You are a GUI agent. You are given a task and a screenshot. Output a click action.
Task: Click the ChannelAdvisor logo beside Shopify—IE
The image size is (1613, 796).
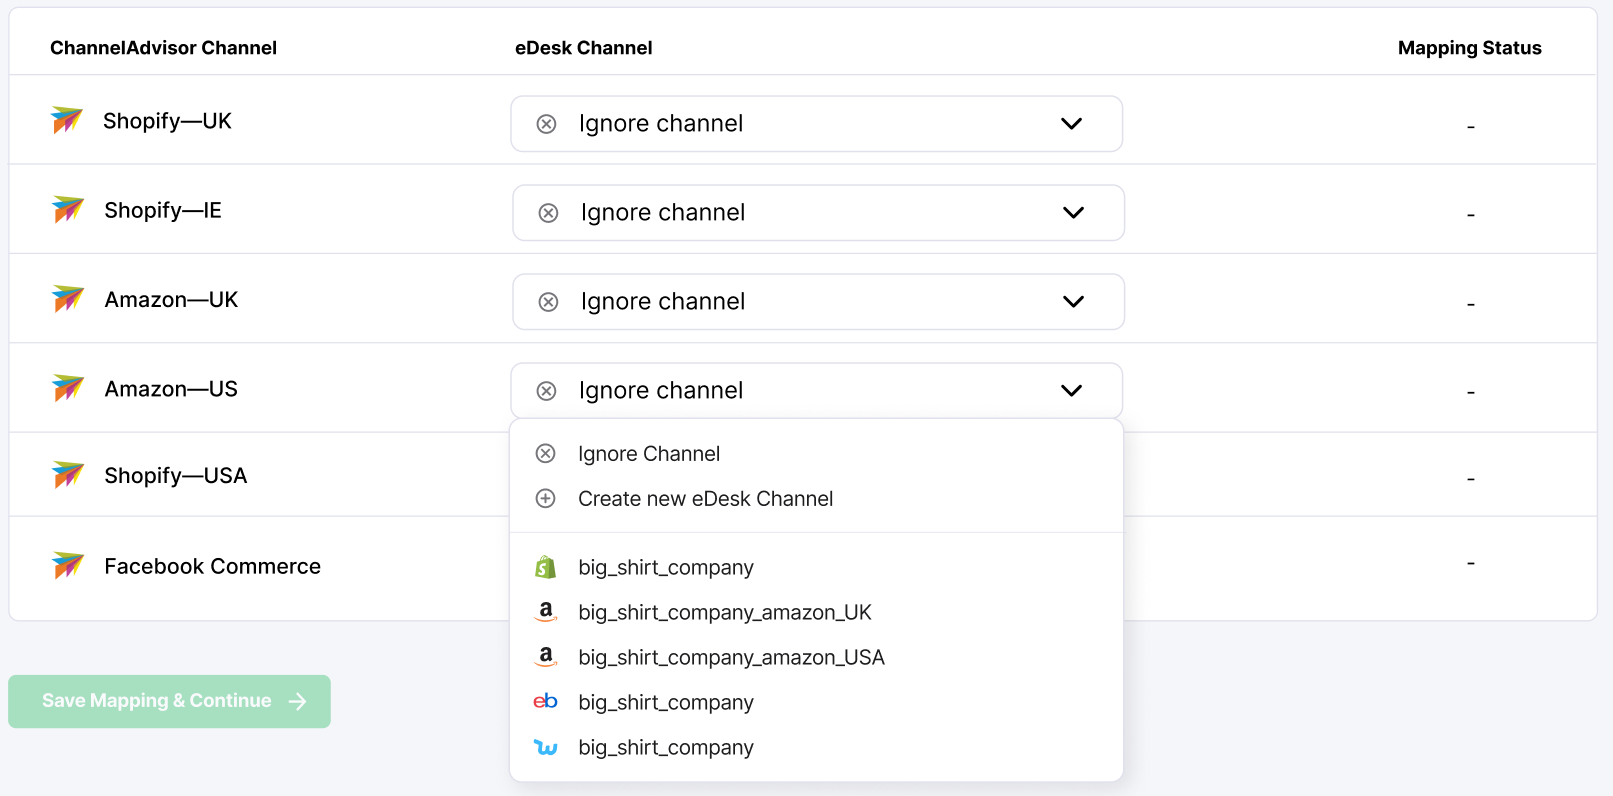[68, 209]
